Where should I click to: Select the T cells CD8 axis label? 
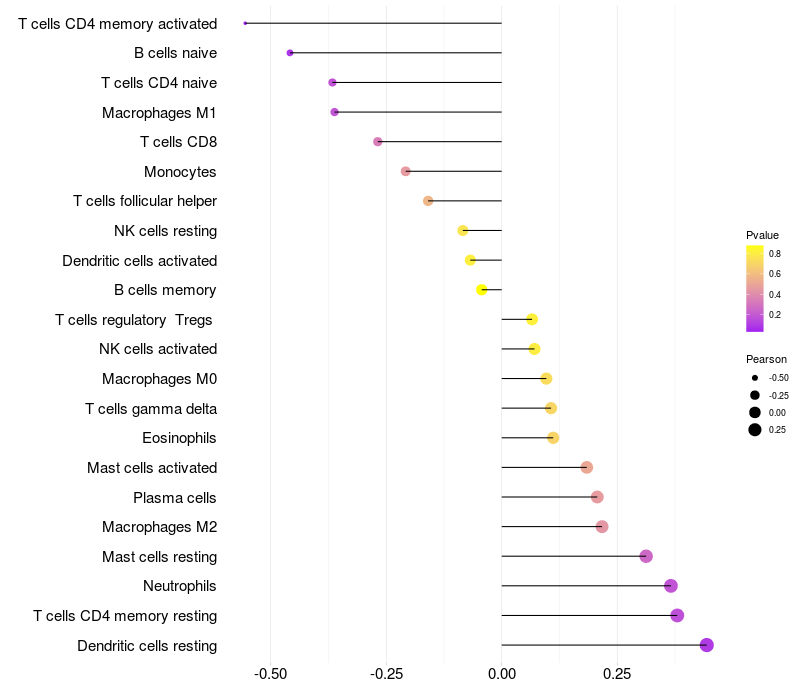[x=179, y=142]
